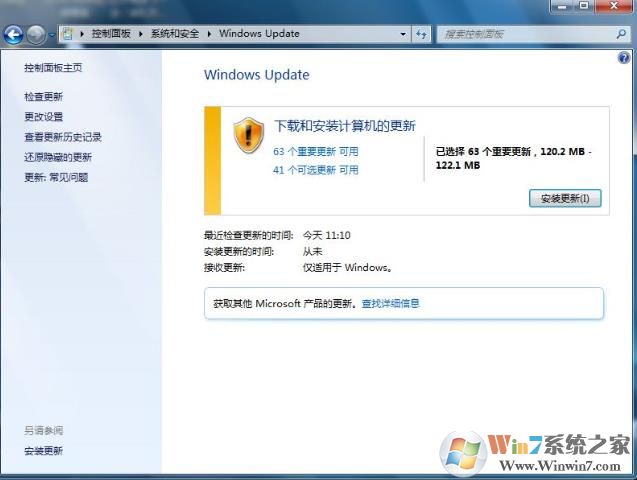Expand the arrow before 控制面板 breadcrumb

click(82, 34)
